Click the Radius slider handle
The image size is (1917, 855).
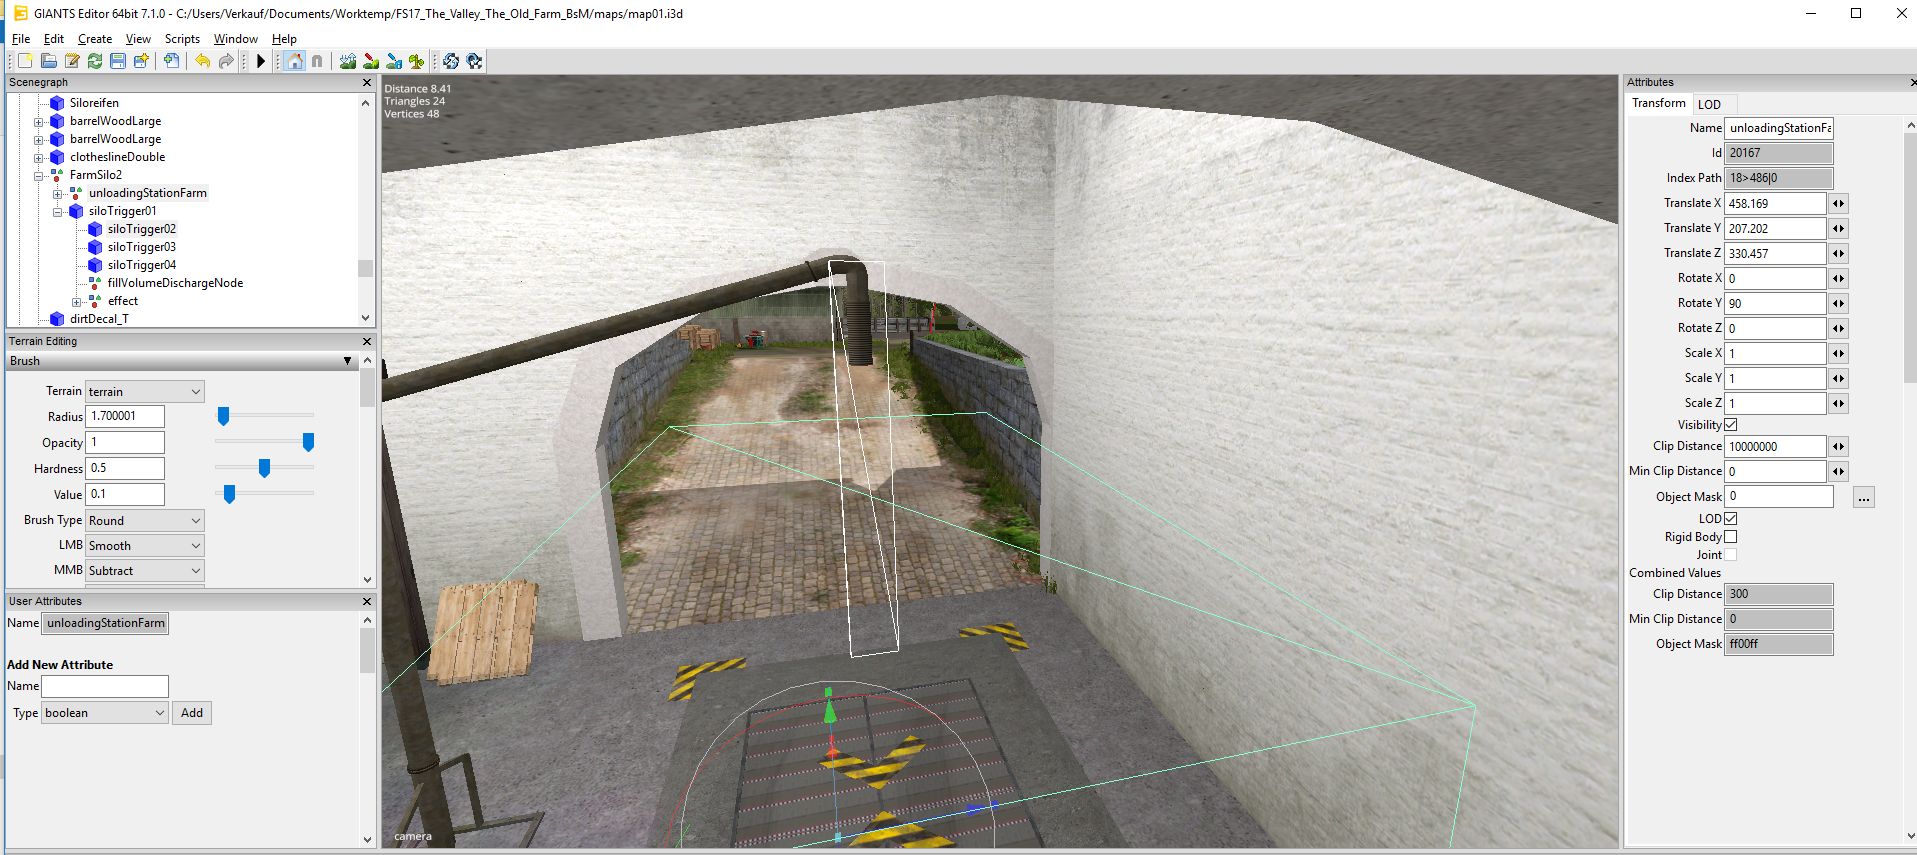(x=224, y=416)
